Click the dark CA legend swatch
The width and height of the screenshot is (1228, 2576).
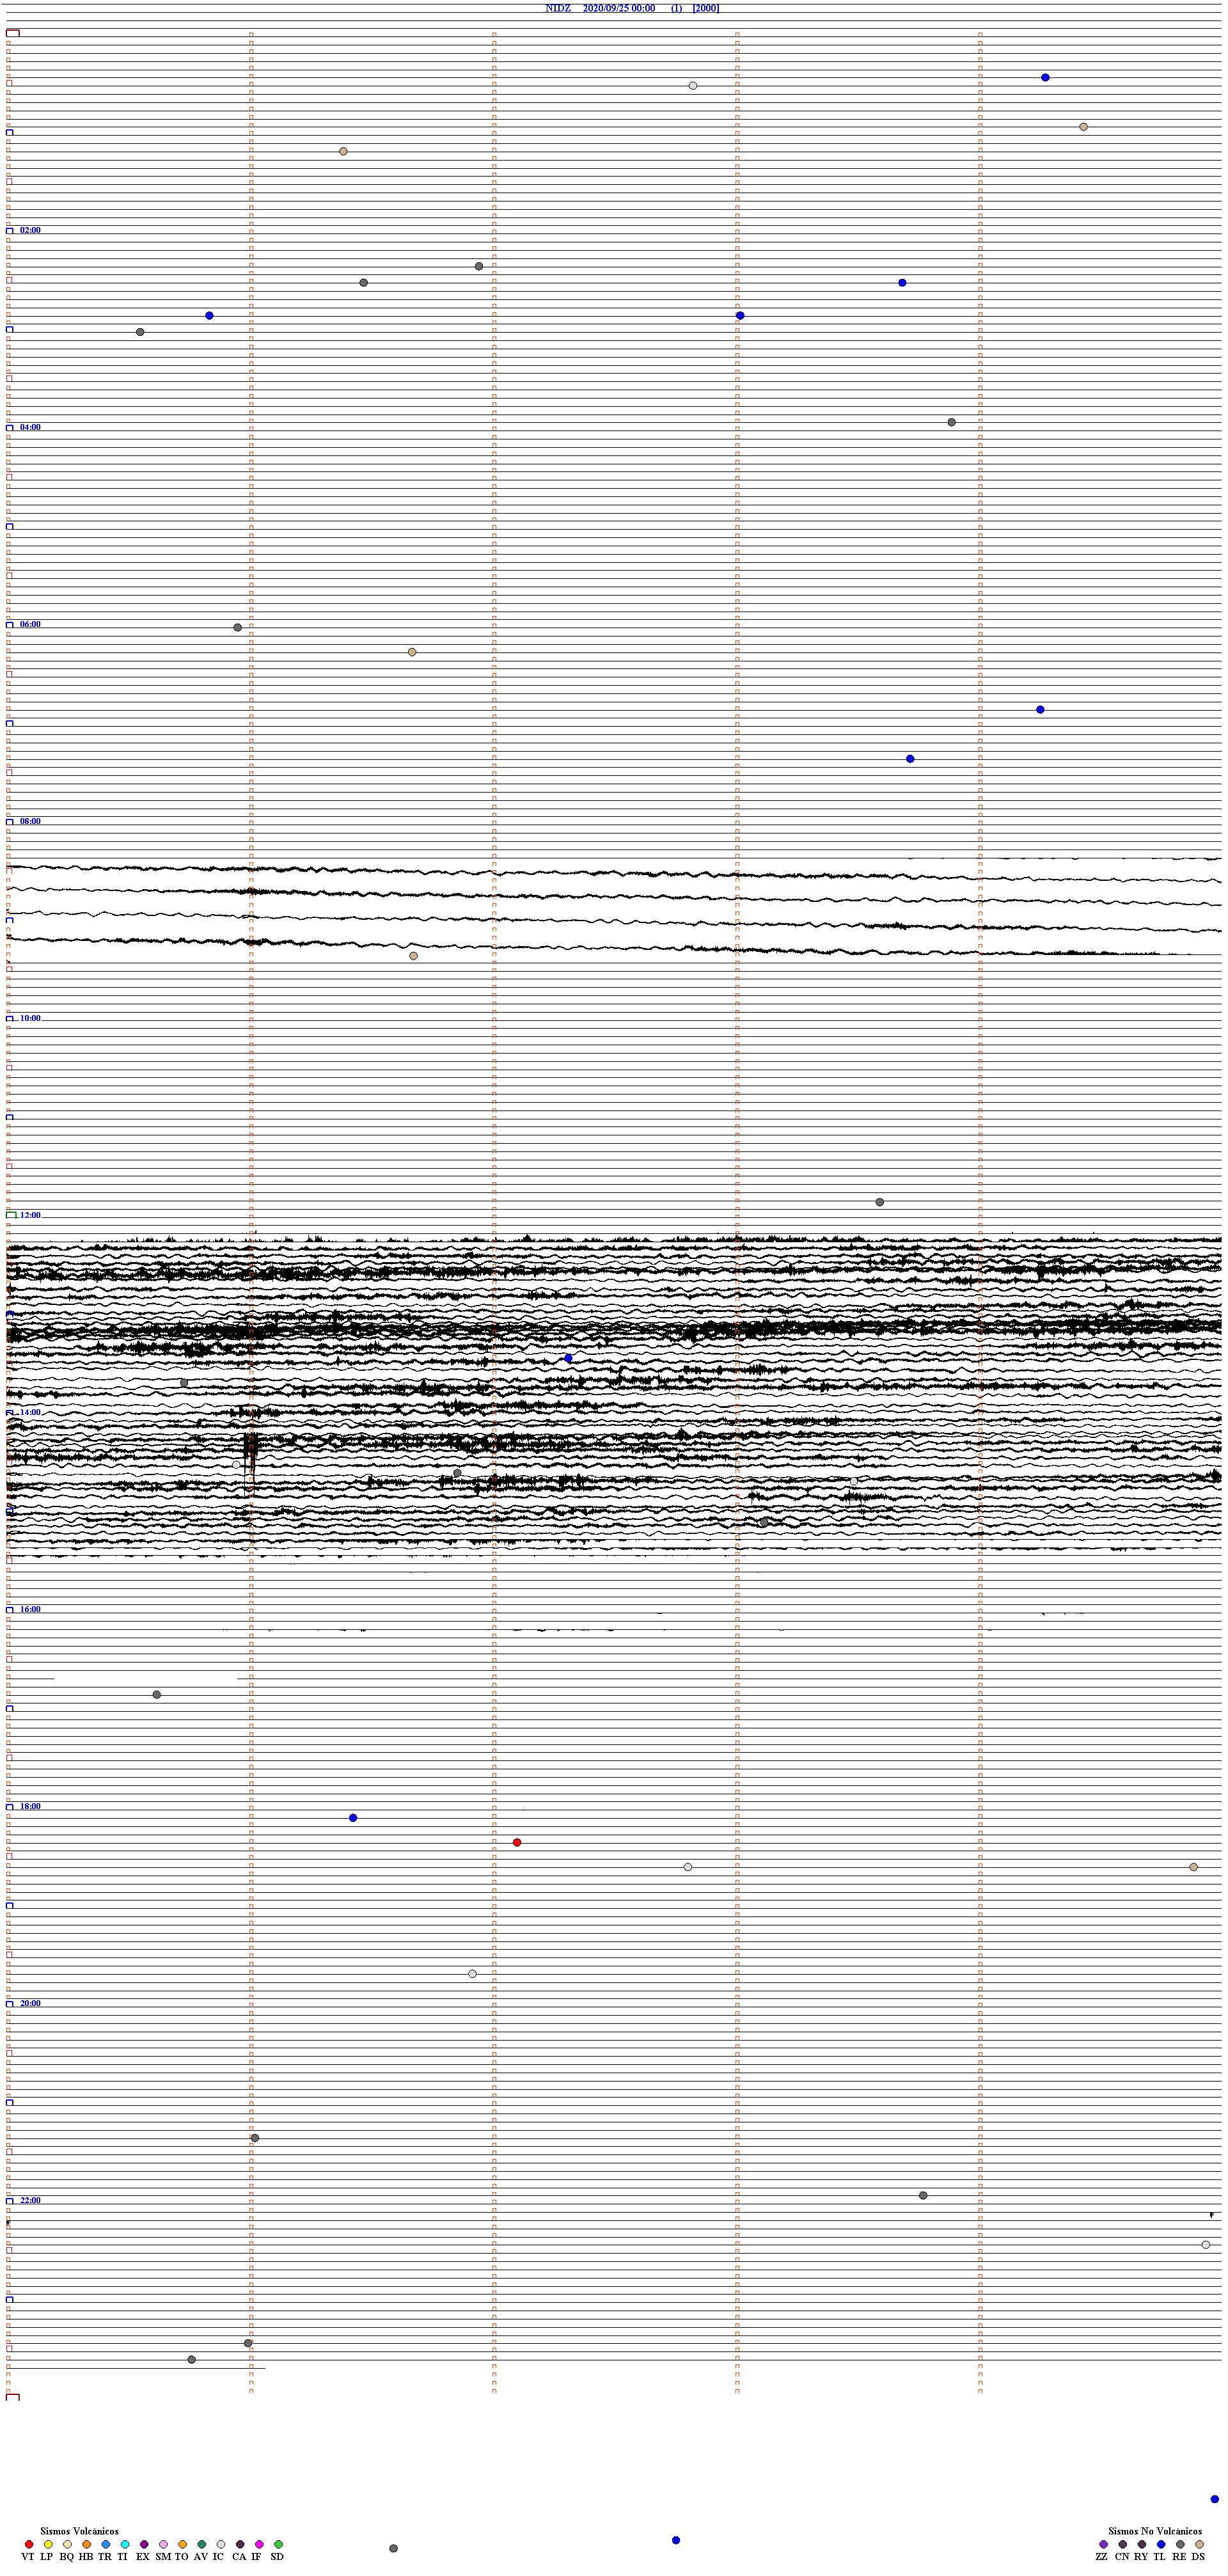click(x=240, y=2544)
